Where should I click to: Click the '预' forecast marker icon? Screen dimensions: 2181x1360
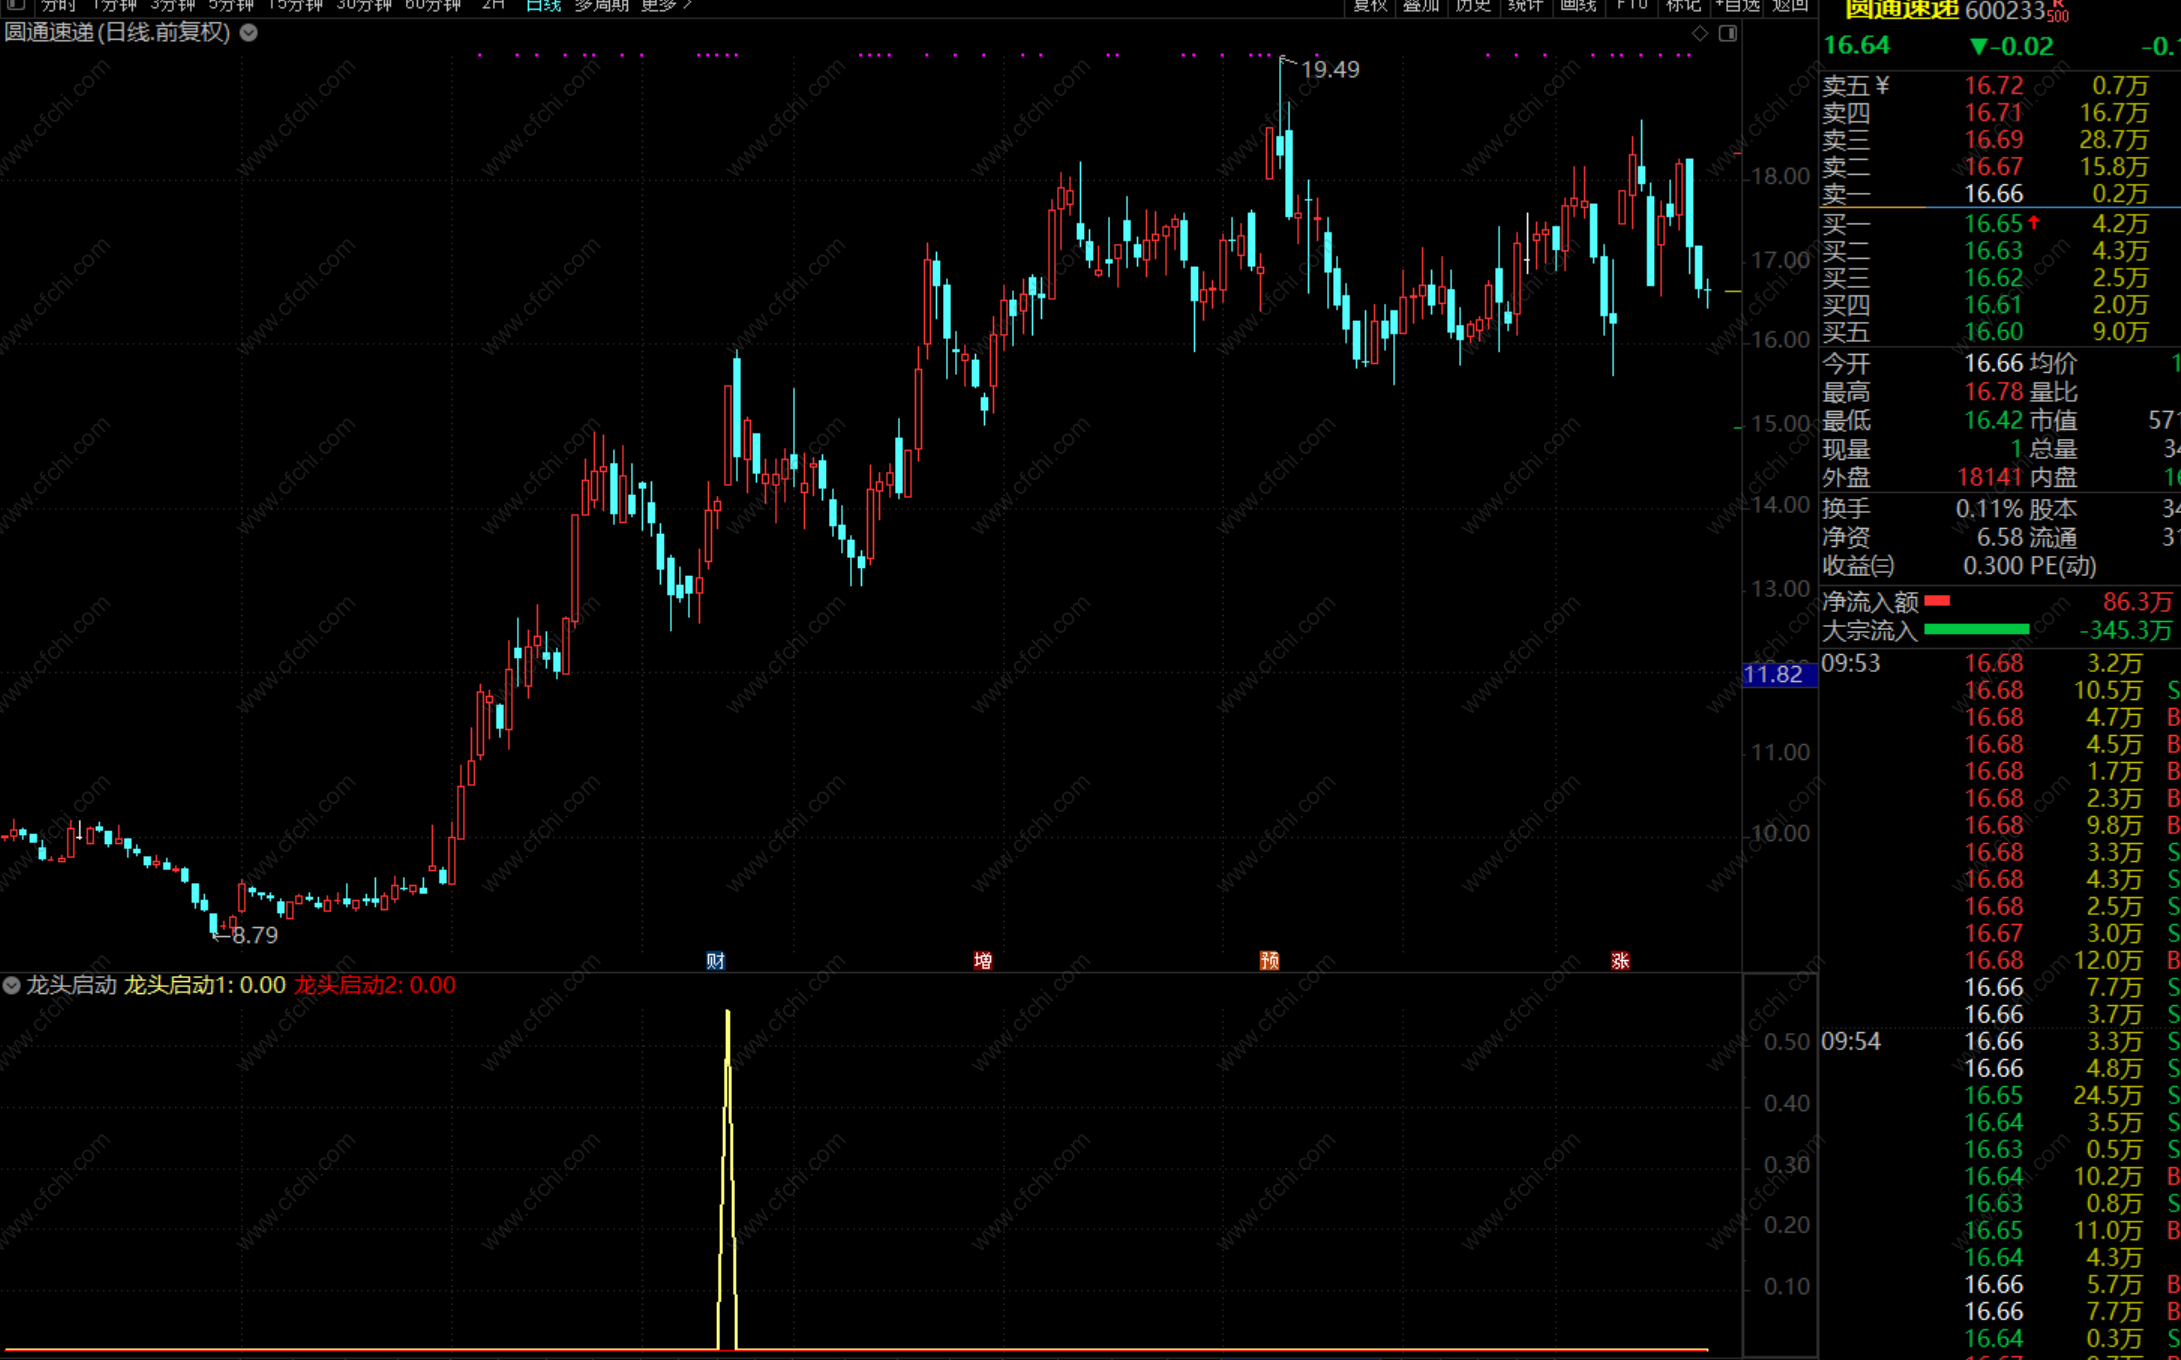1269,961
